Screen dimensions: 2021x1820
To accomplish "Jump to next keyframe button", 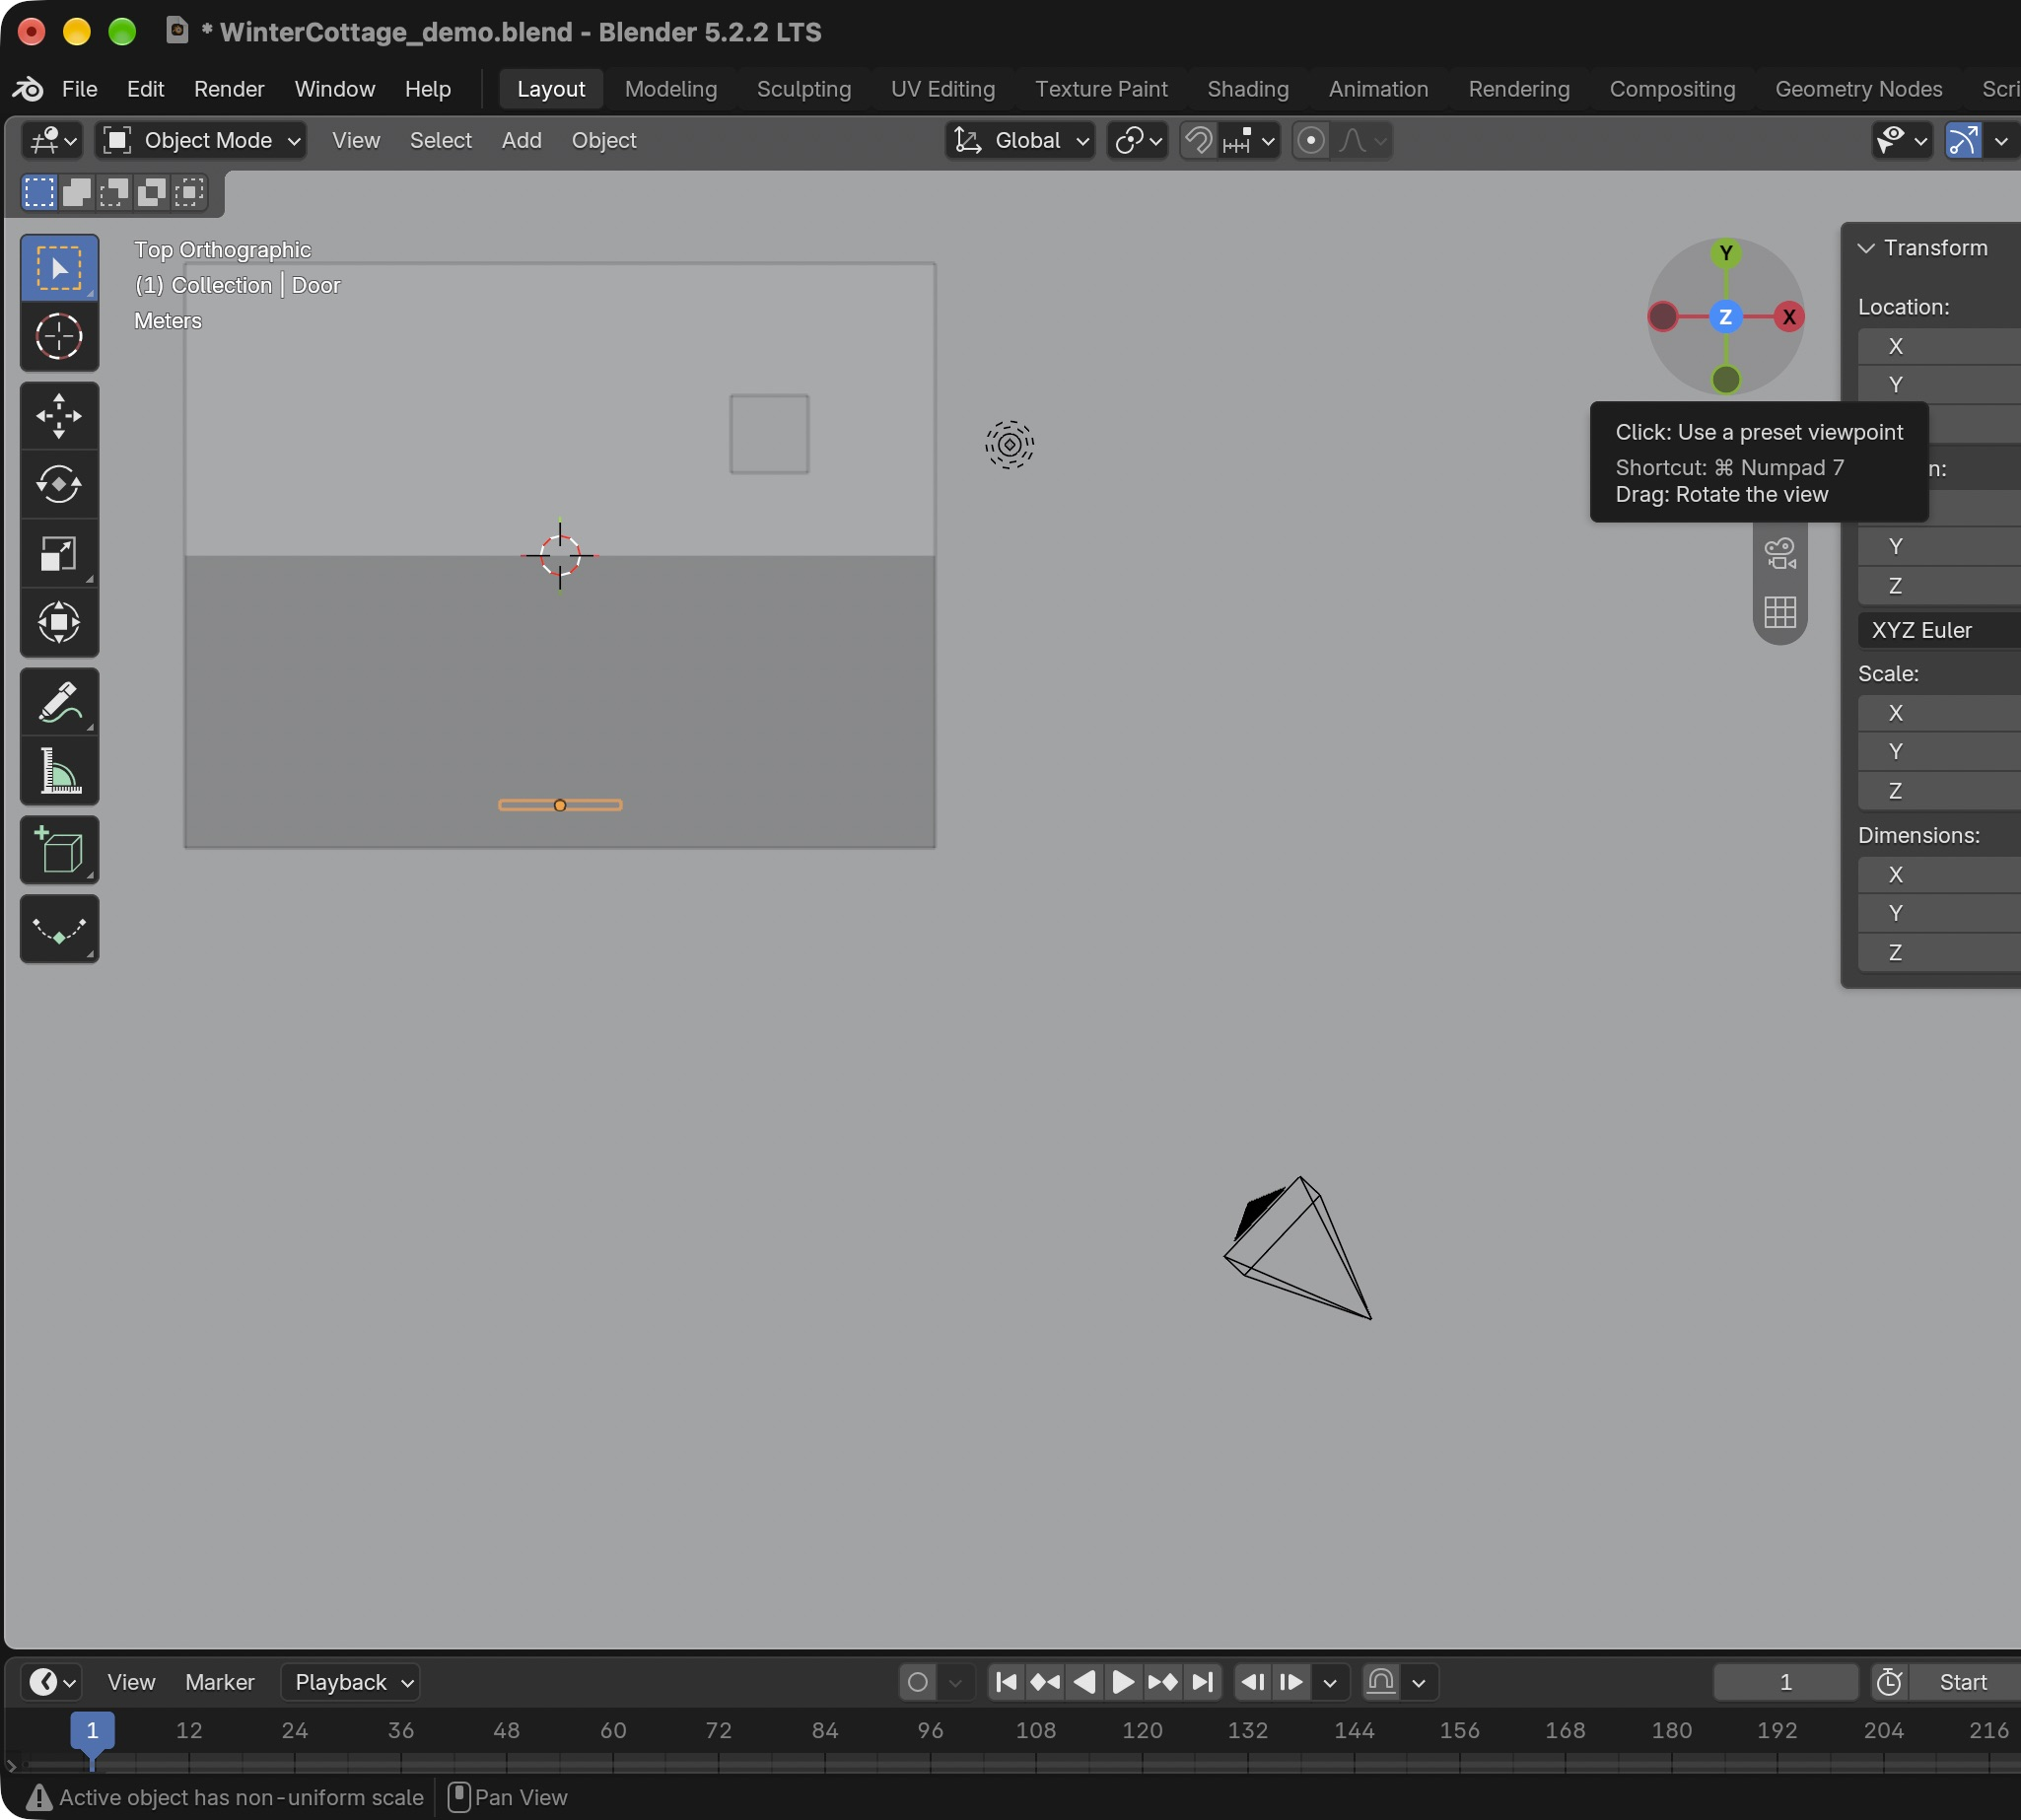I will click(x=1162, y=1683).
